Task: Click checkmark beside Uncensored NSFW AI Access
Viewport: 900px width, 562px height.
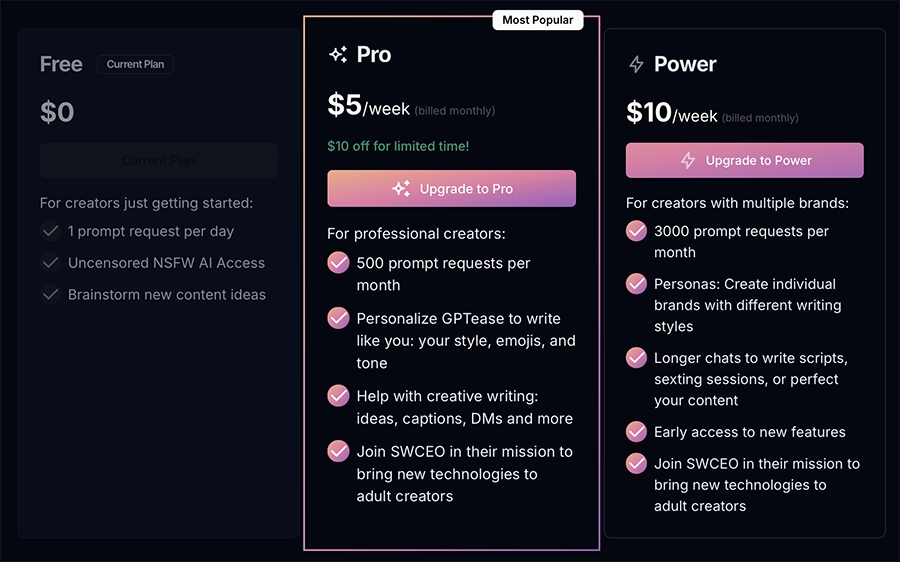Action: pyautogui.click(x=50, y=263)
